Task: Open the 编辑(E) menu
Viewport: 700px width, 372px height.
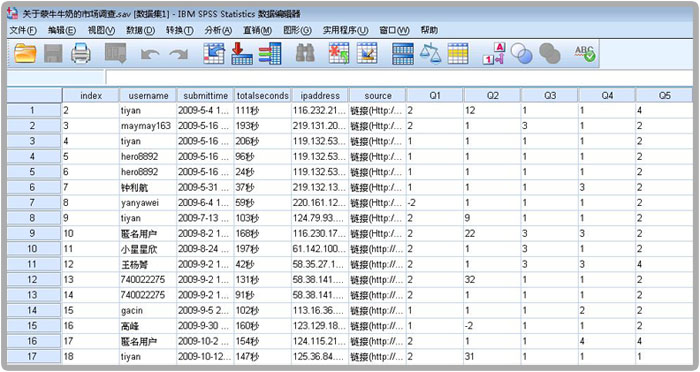Action: 62,30
